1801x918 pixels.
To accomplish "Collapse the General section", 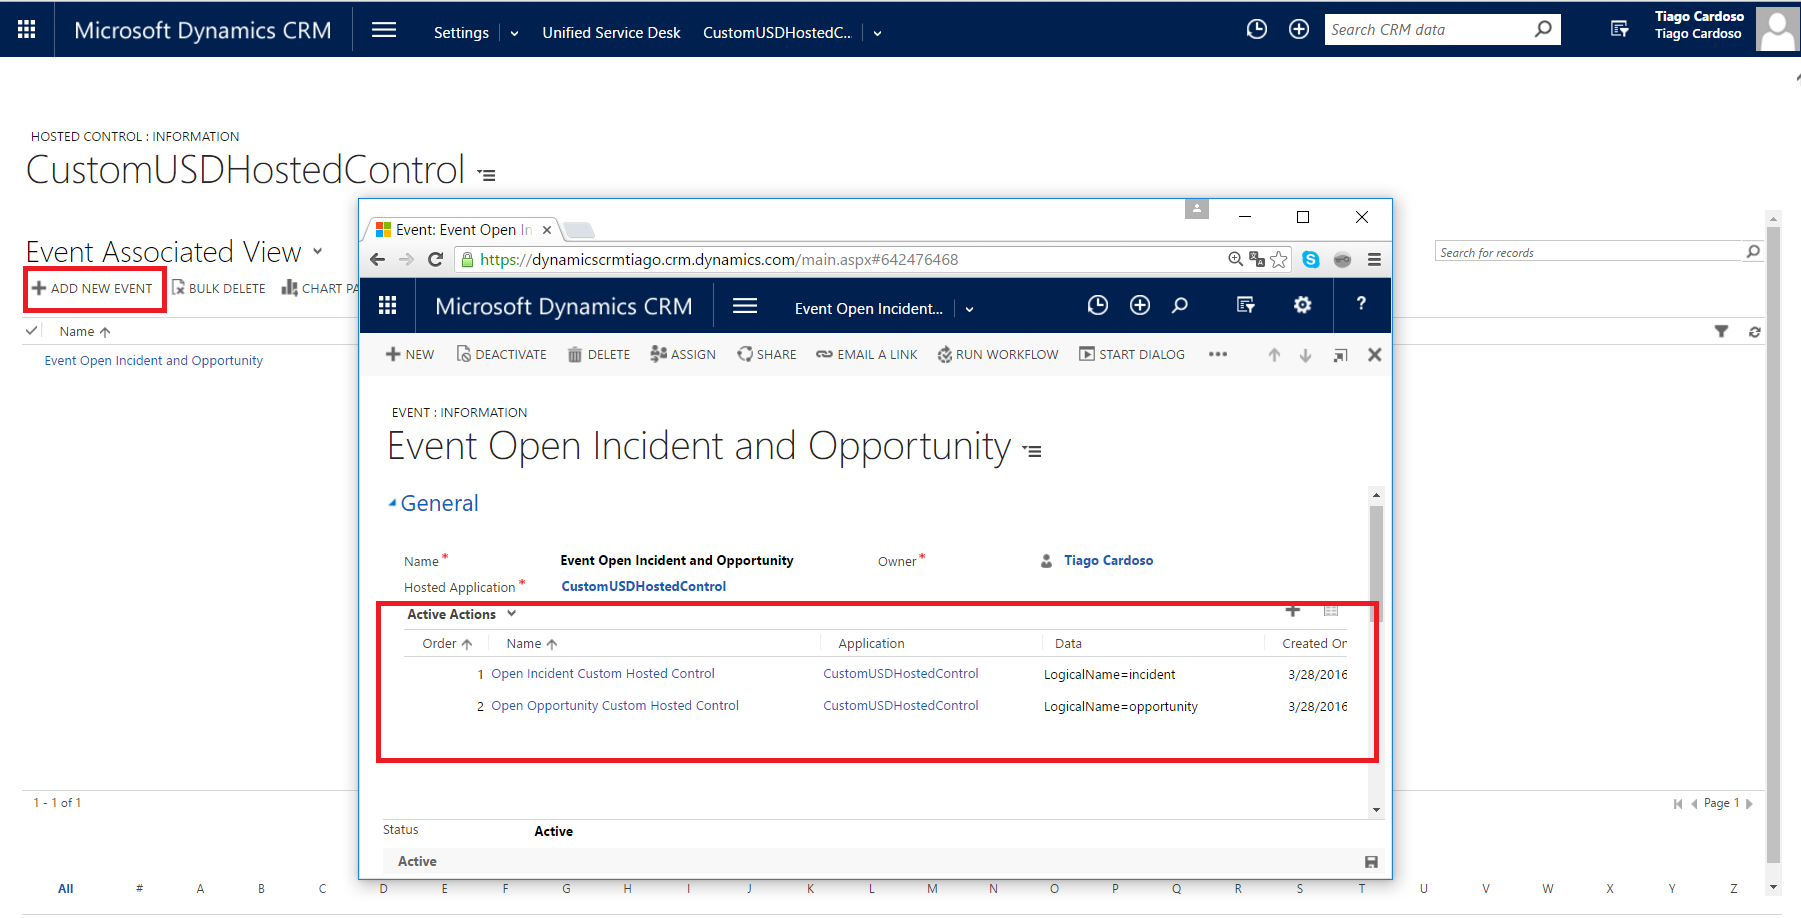I will [x=392, y=504].
